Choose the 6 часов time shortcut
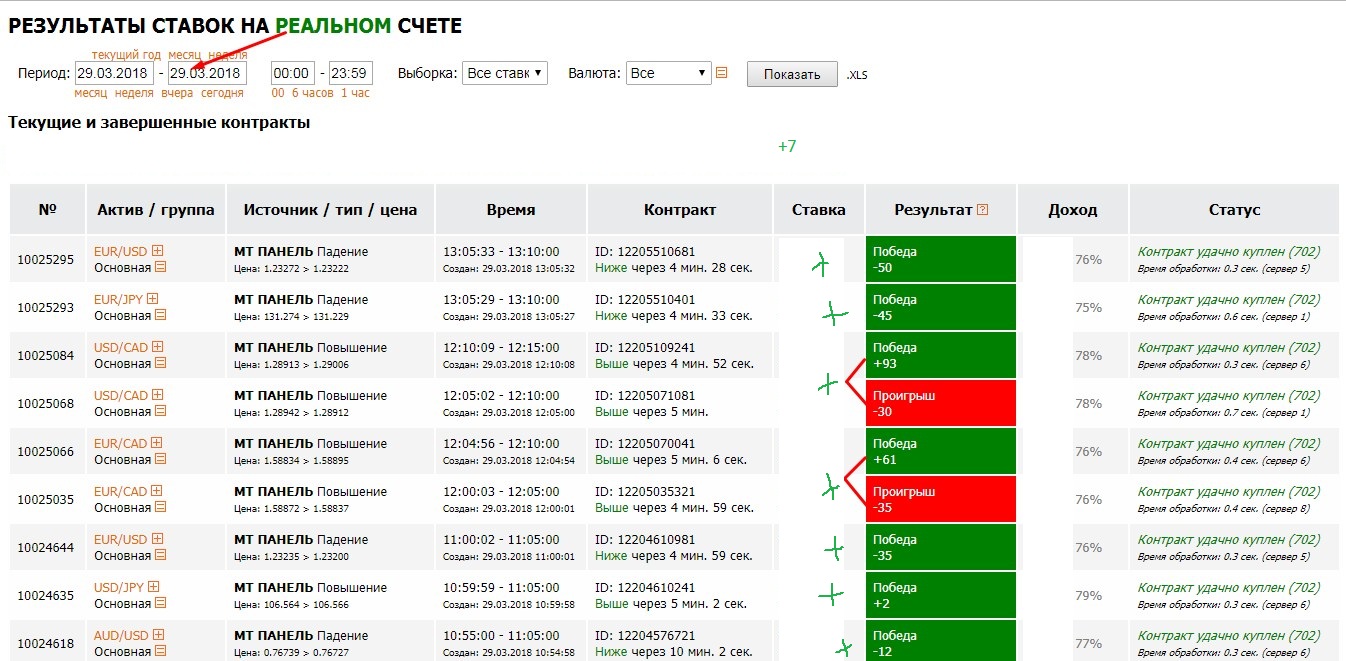This screenshot has width=1346, height=661. click(313, 93)
